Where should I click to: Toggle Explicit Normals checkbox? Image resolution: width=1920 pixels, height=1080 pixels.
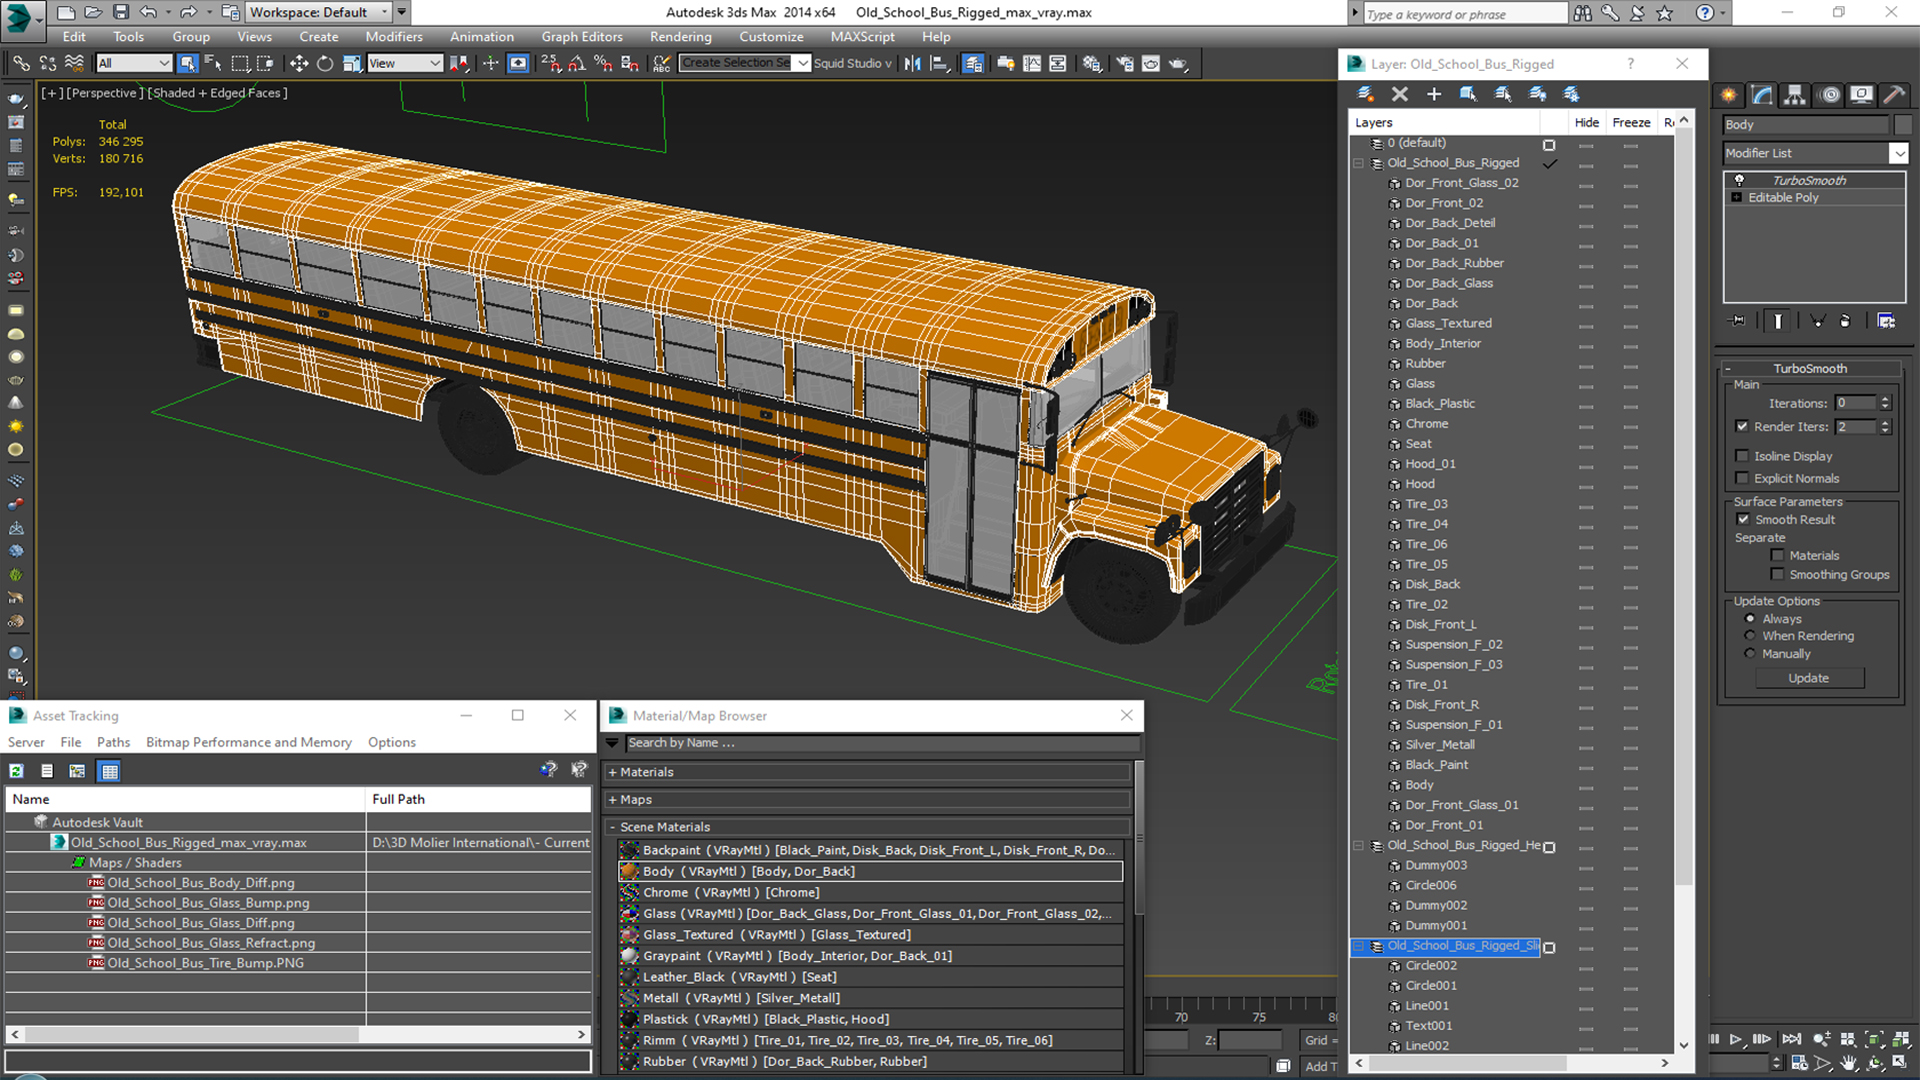click(1742, 477)
